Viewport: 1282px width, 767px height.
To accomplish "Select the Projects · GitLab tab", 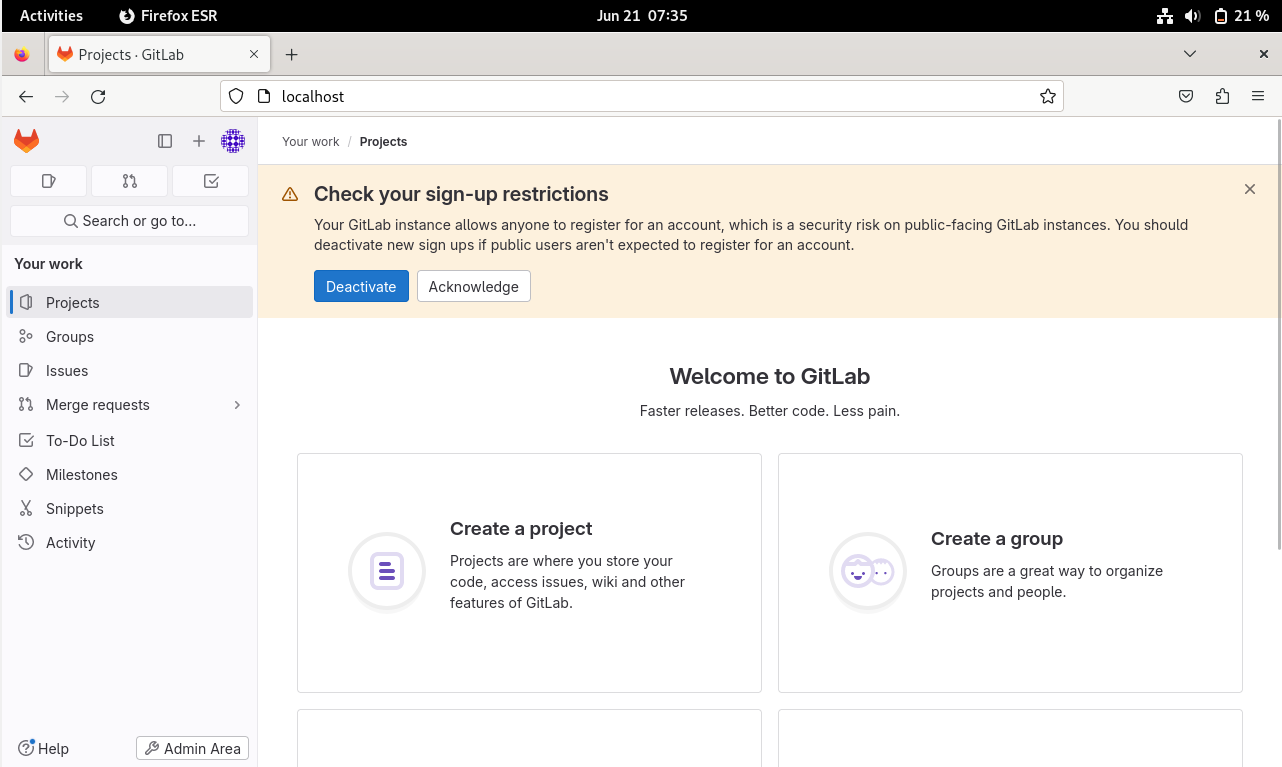I will [x=159, y=54].
